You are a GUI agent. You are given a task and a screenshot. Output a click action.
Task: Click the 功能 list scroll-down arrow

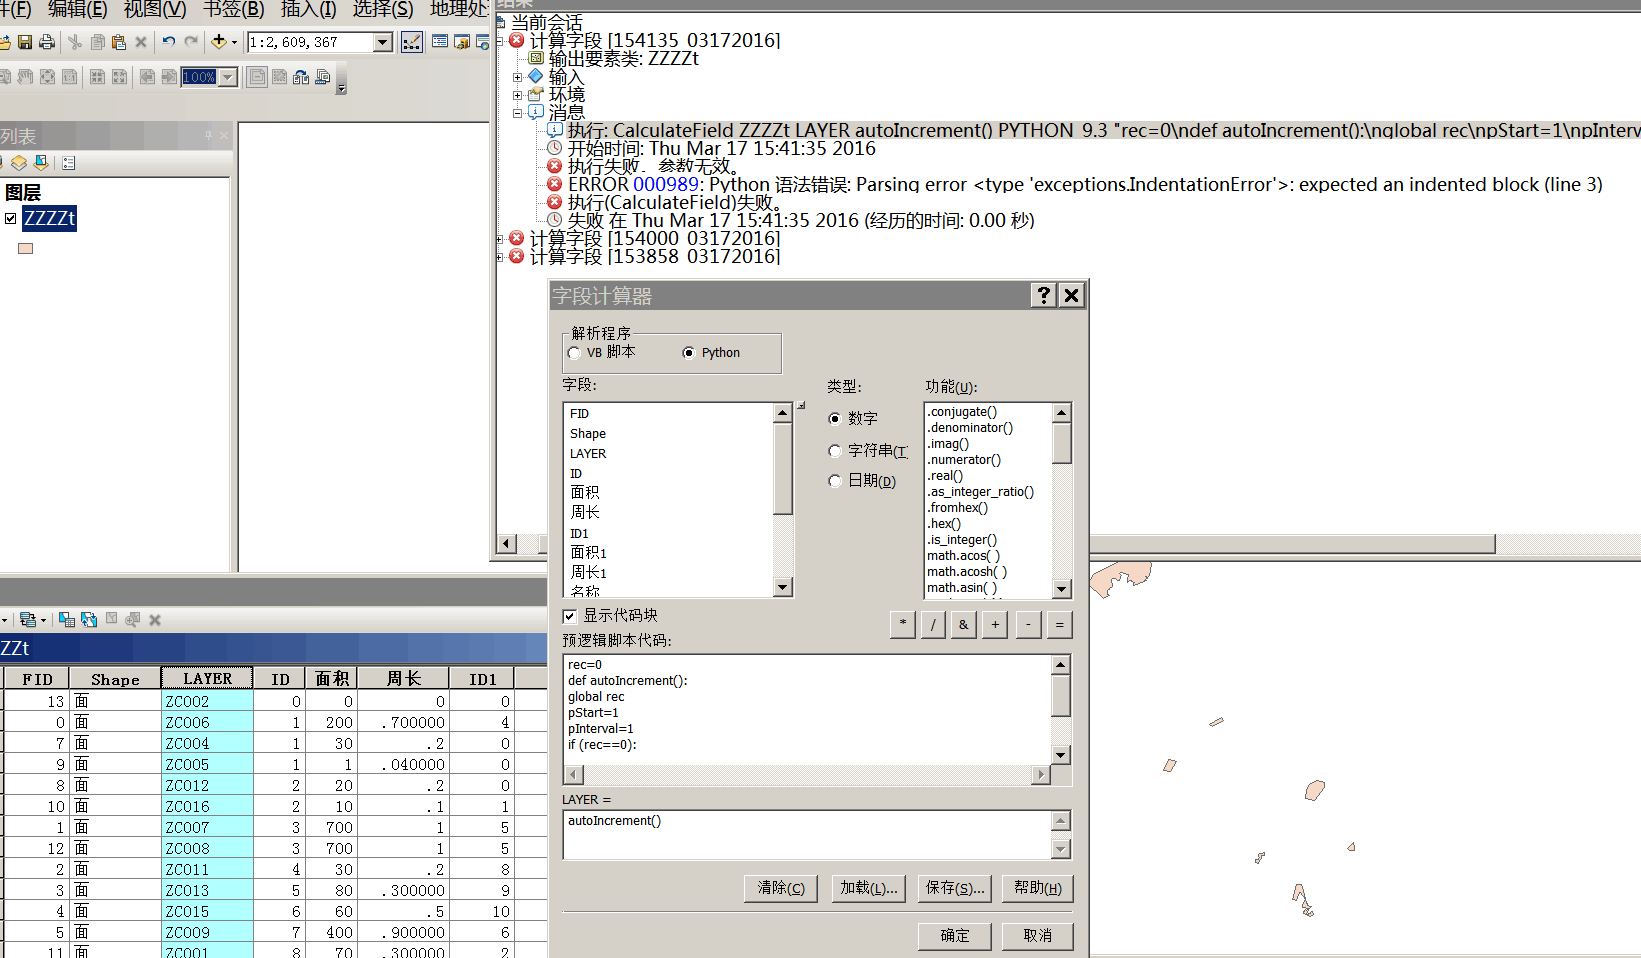tap(1062, 589)
